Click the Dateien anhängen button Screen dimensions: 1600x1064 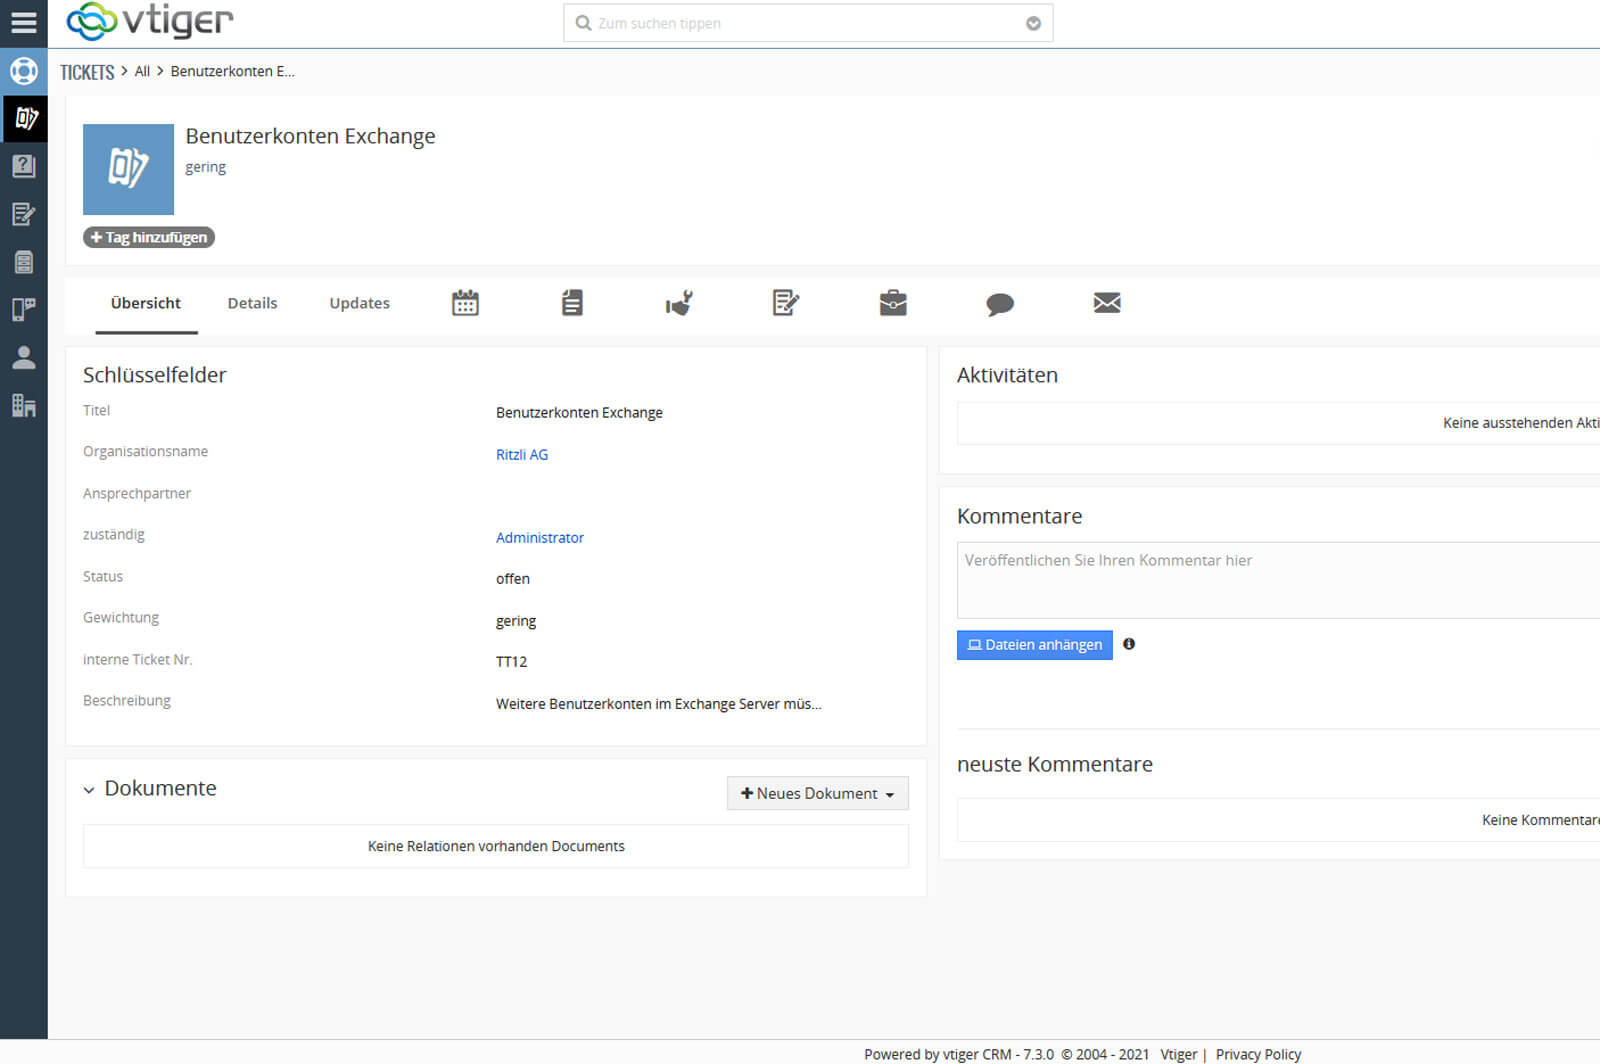(x=1034, y=645)
